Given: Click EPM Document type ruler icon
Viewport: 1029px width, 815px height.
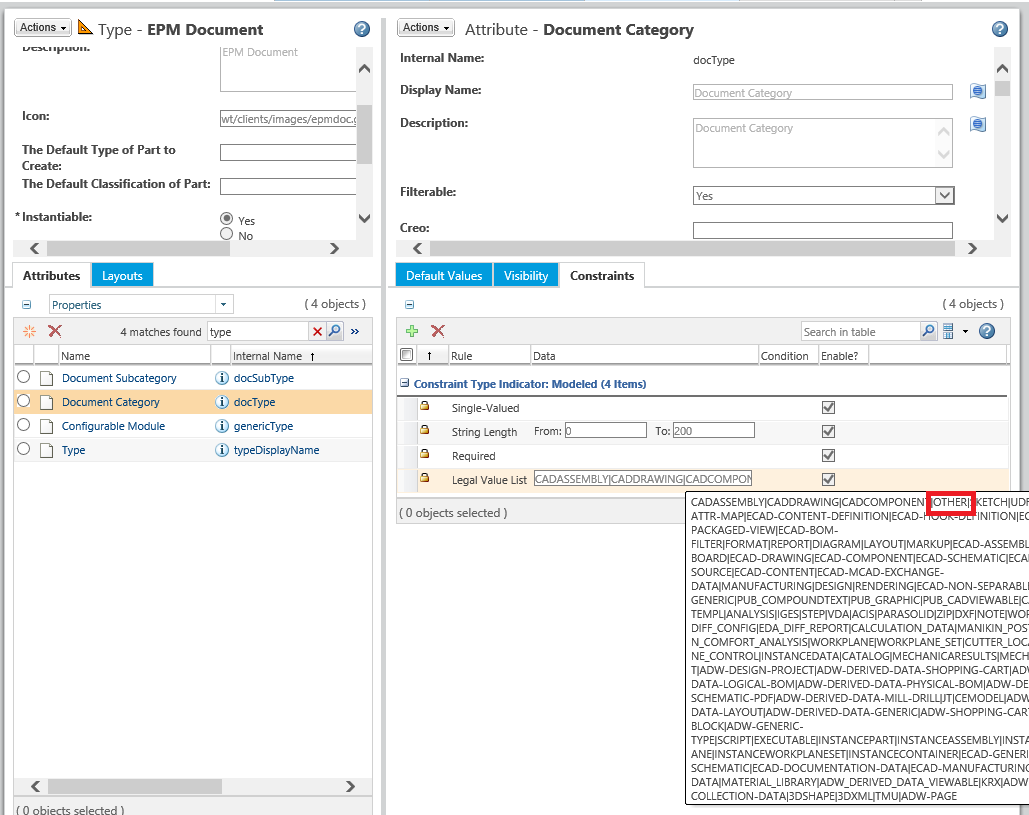Looking at the screenshot, I should coord(85,28).
